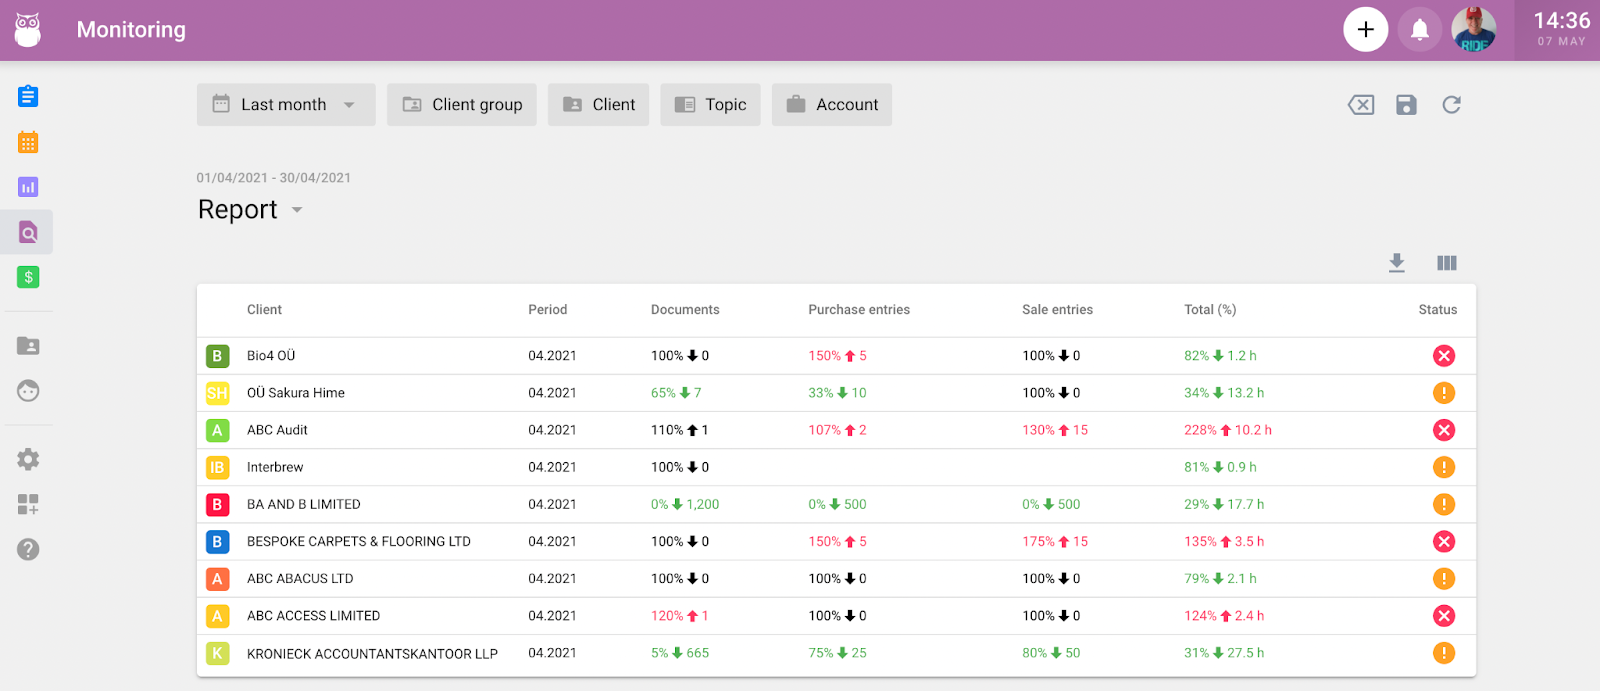Open BESPOKE CARPETS & FLOORING LTD row

[x=836, y=541]
